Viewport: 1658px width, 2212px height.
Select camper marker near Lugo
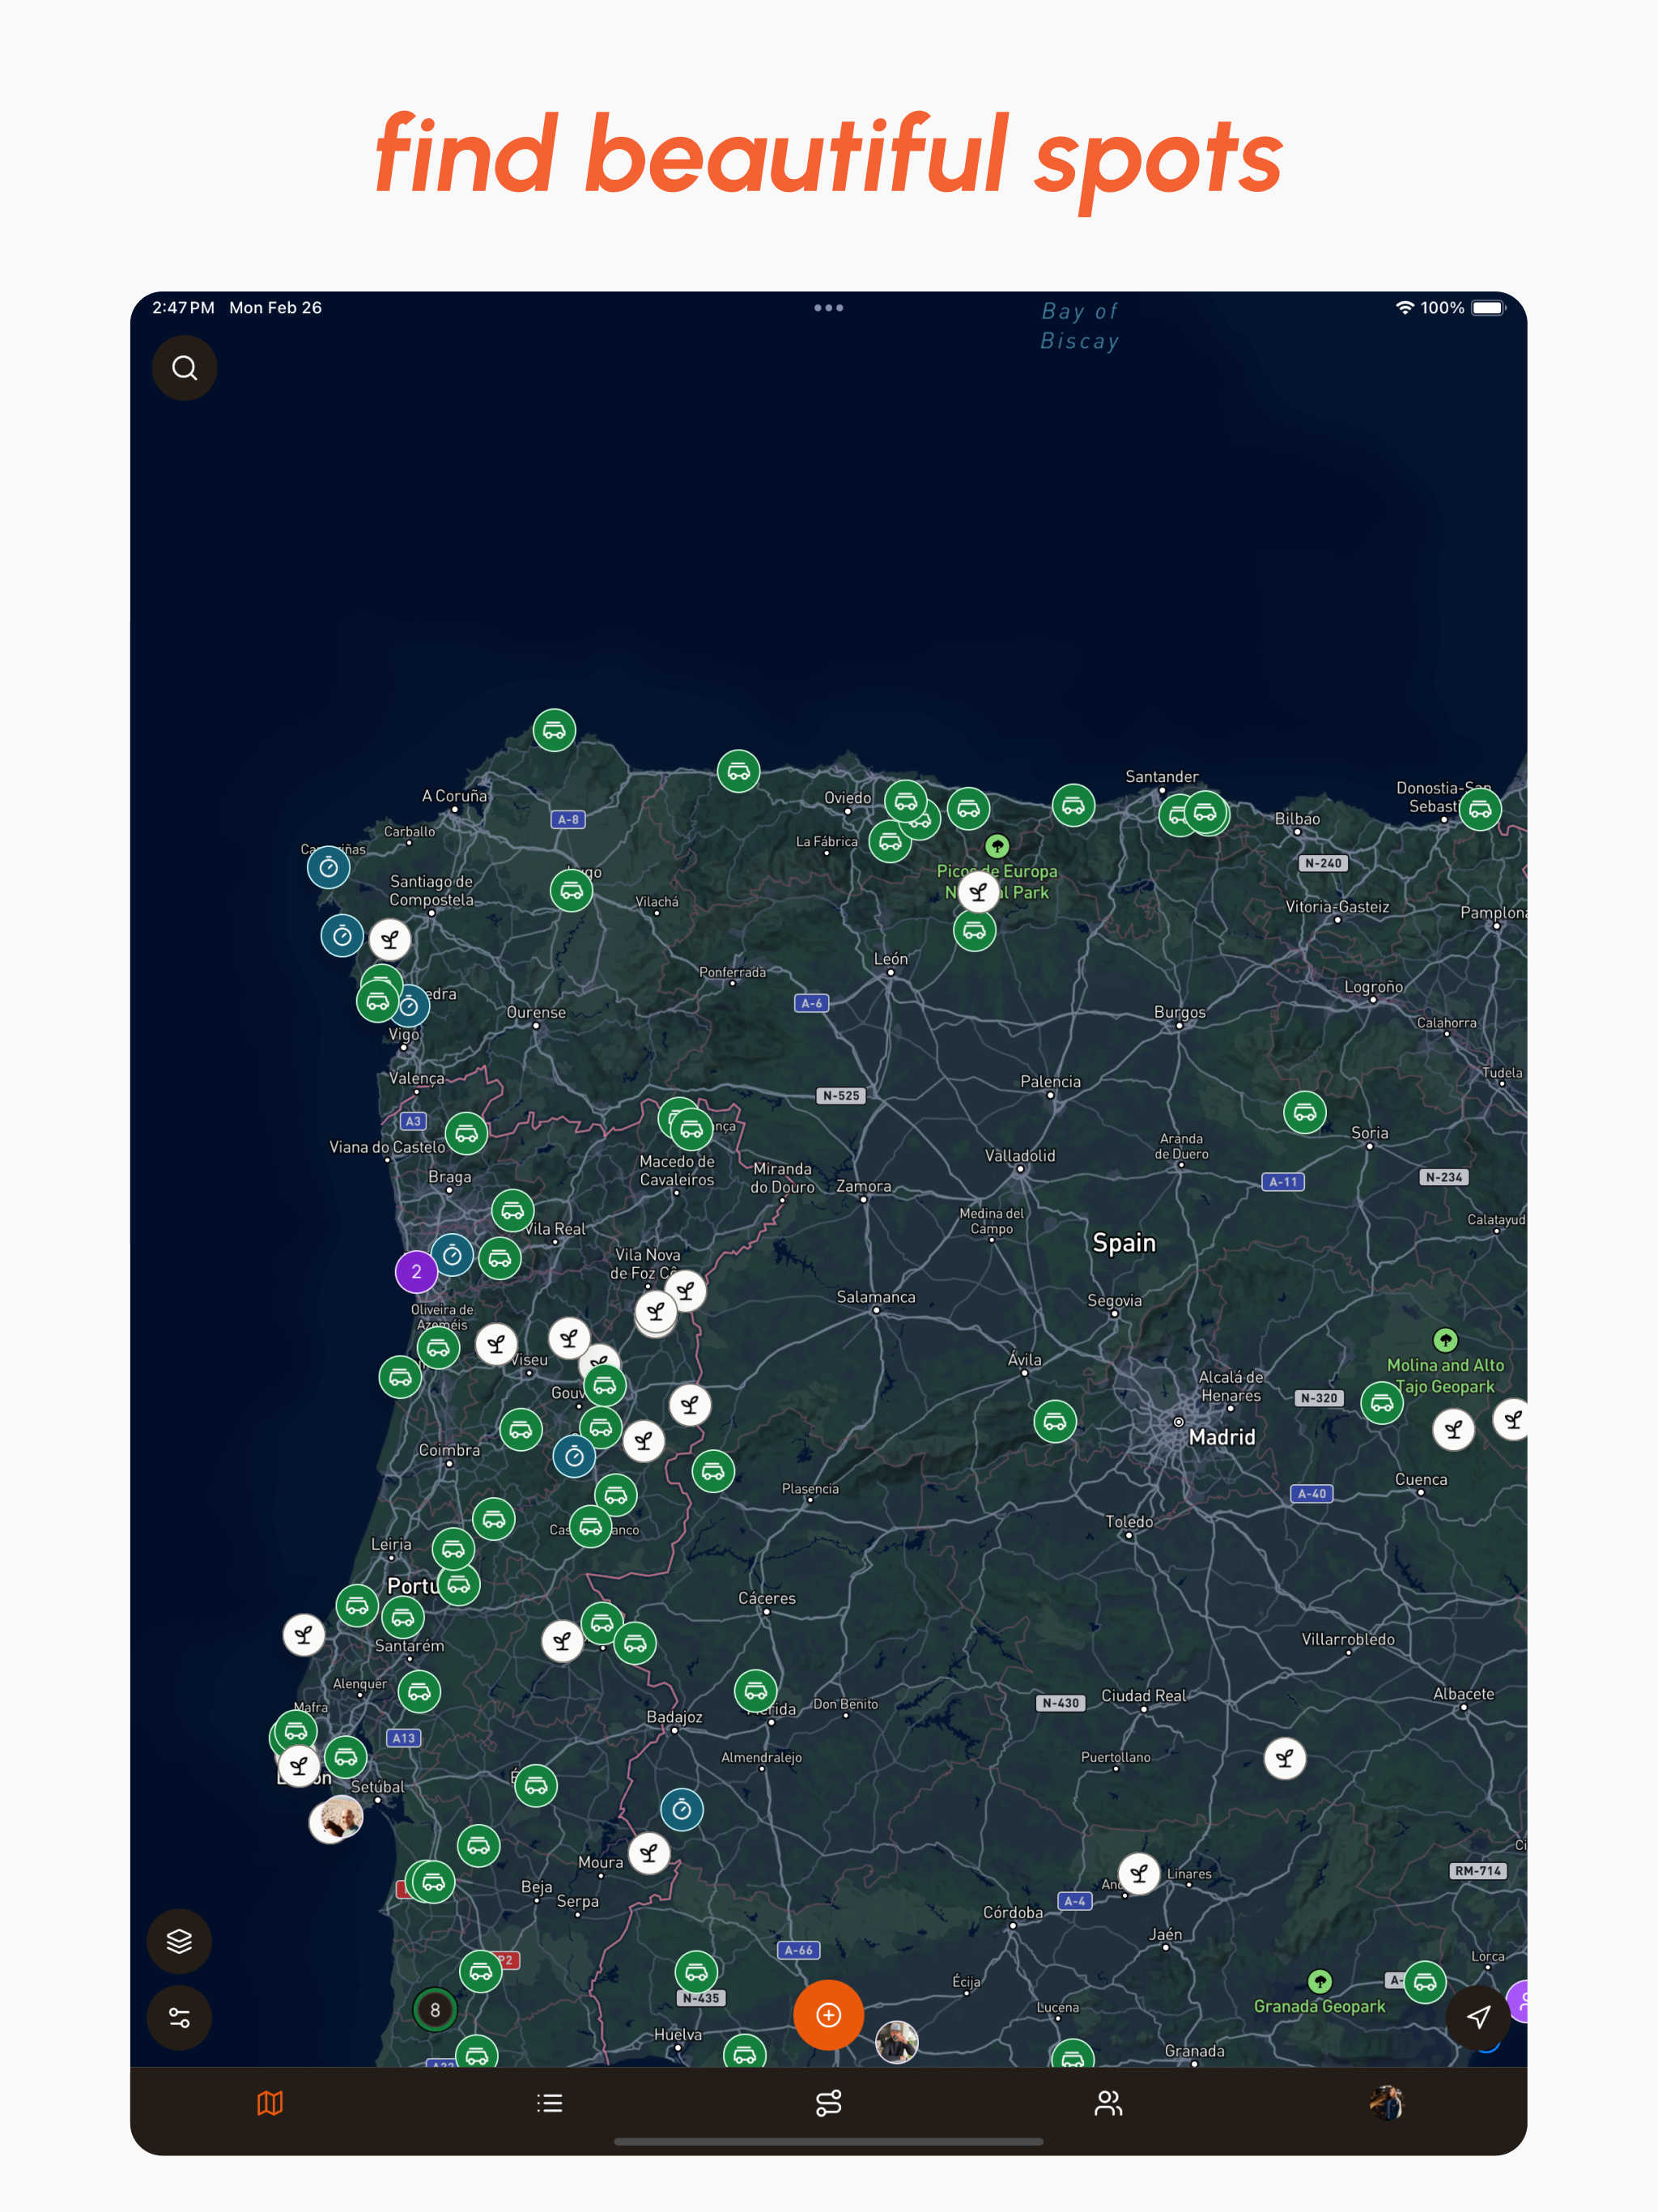click(571, 890)
